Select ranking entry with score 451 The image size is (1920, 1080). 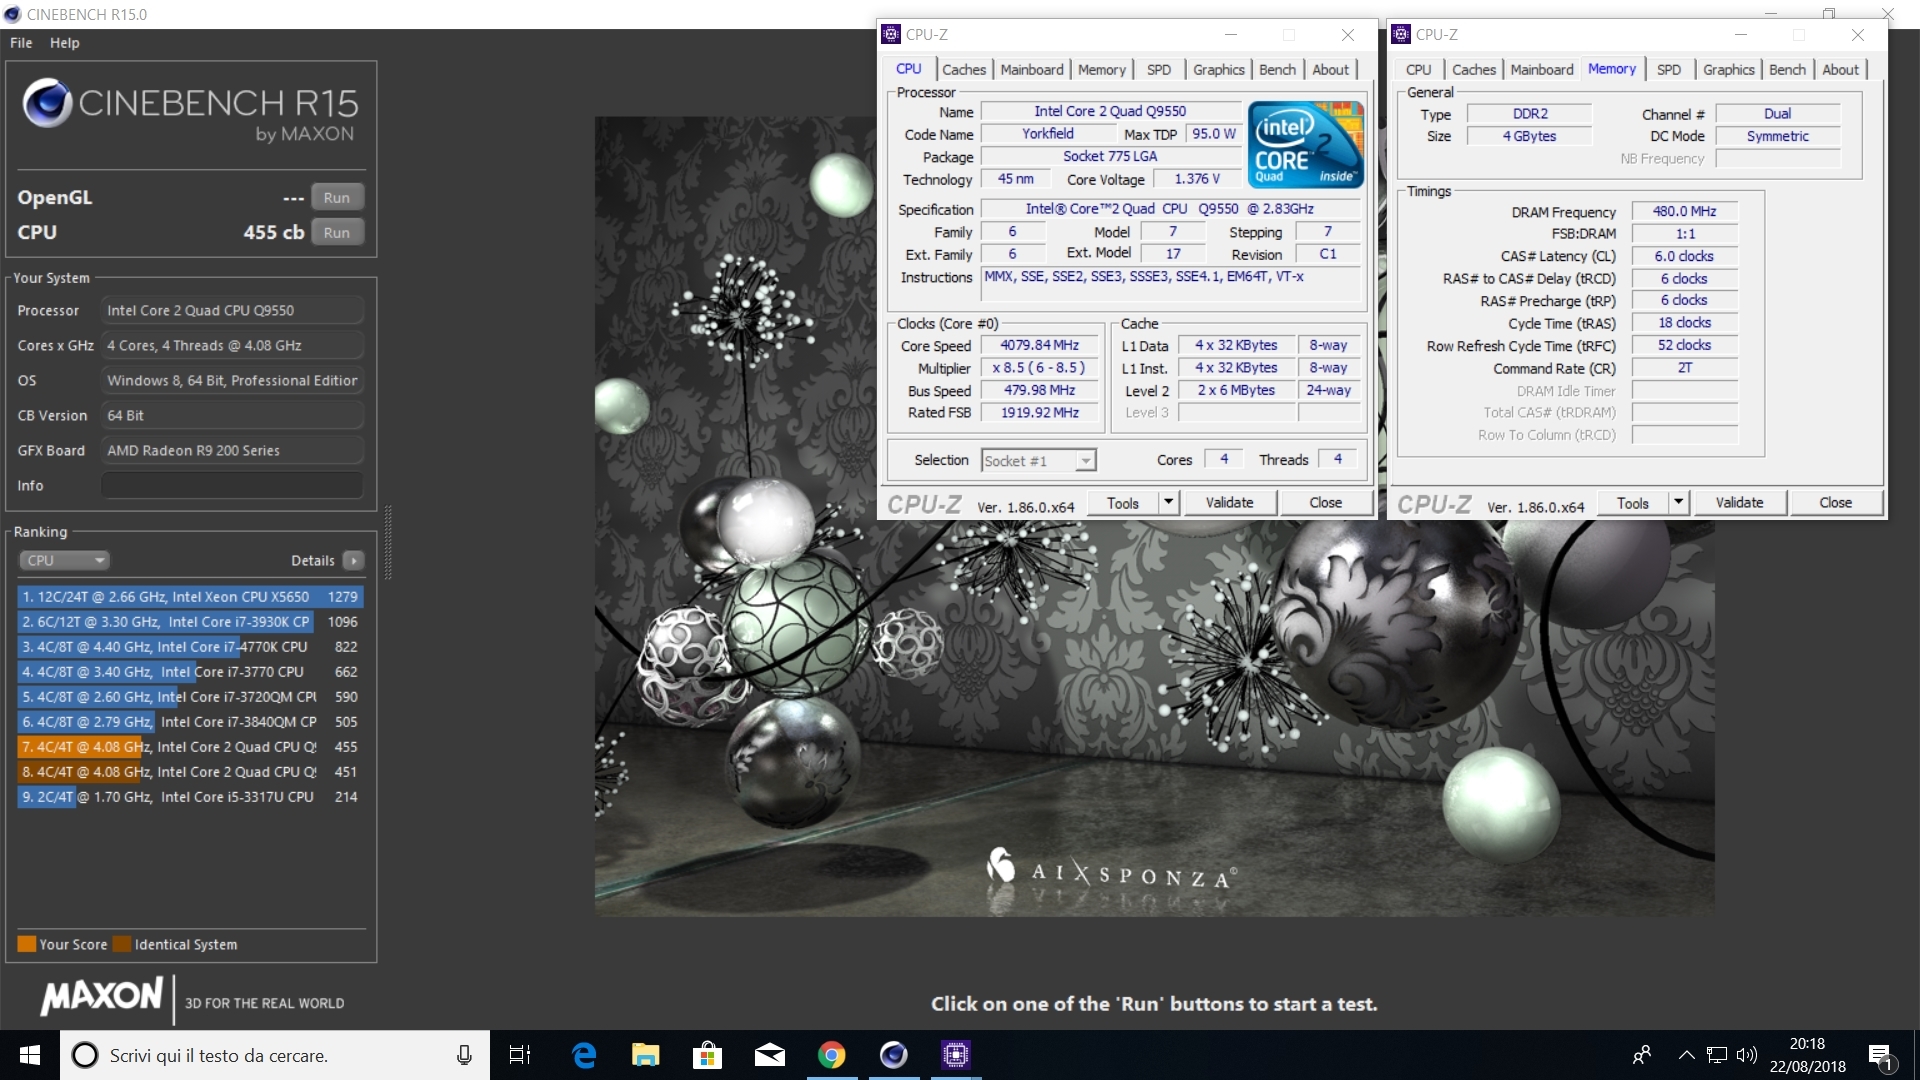pos(190,771)
